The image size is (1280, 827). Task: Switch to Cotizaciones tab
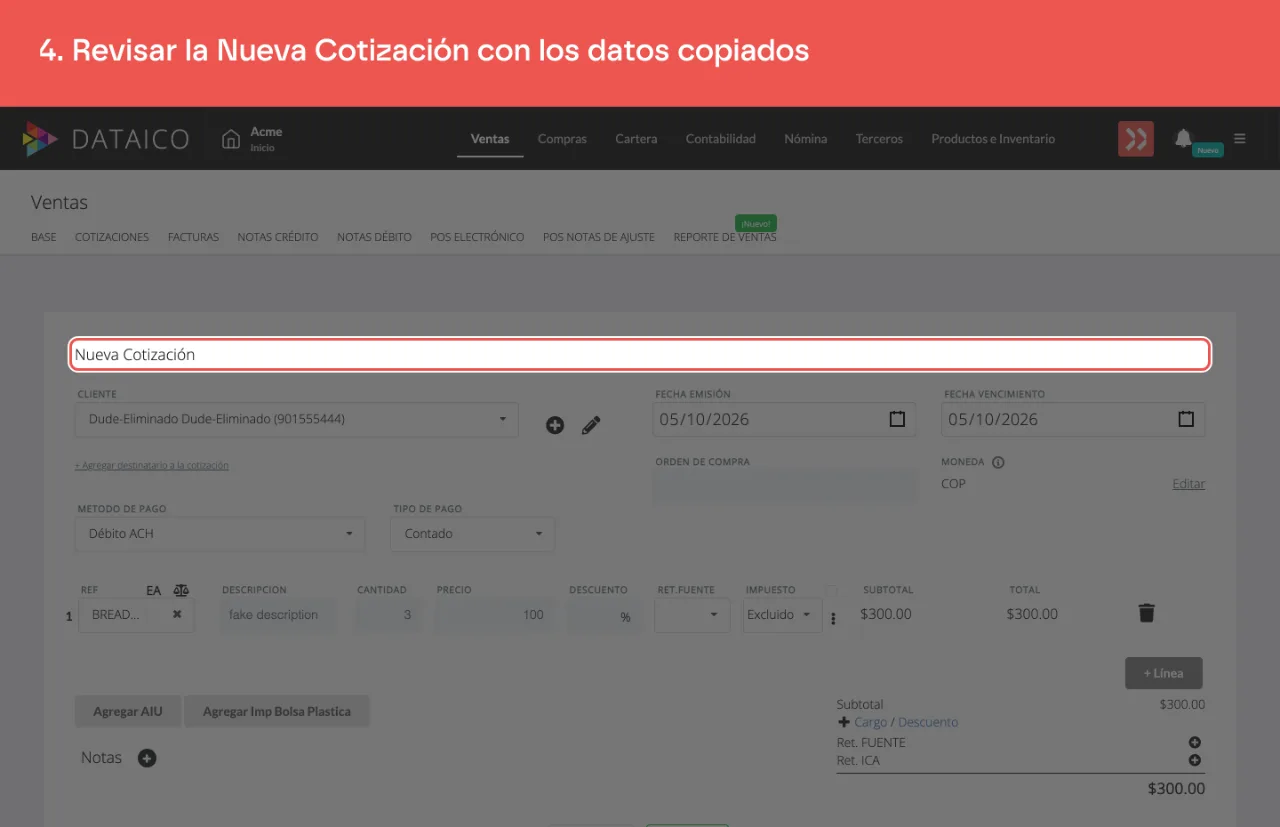(112, 237)
